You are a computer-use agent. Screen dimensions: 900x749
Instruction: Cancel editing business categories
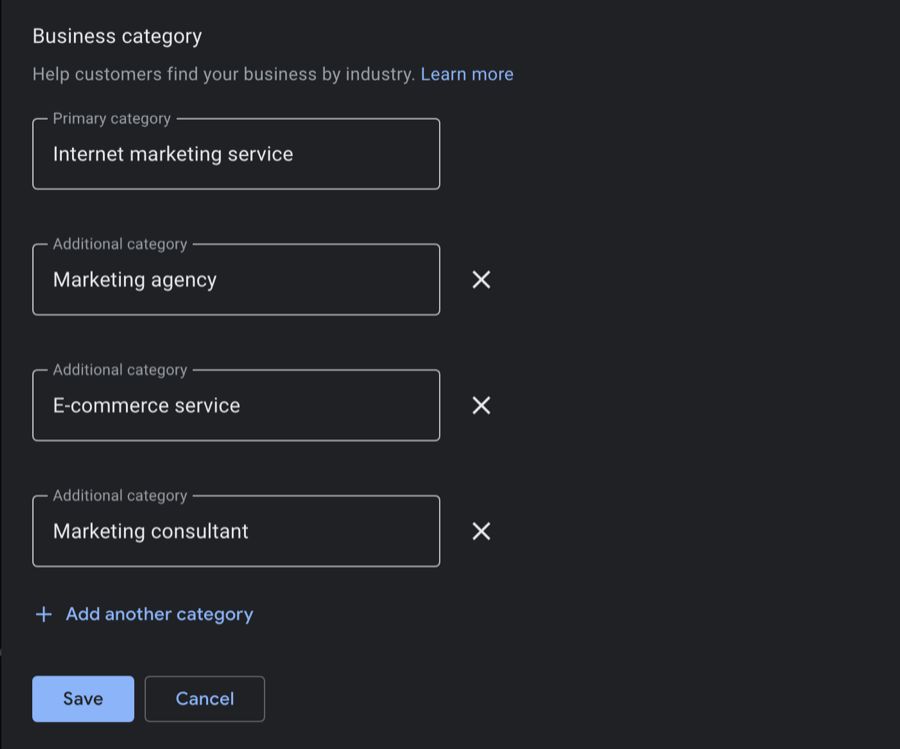(204, 698)
